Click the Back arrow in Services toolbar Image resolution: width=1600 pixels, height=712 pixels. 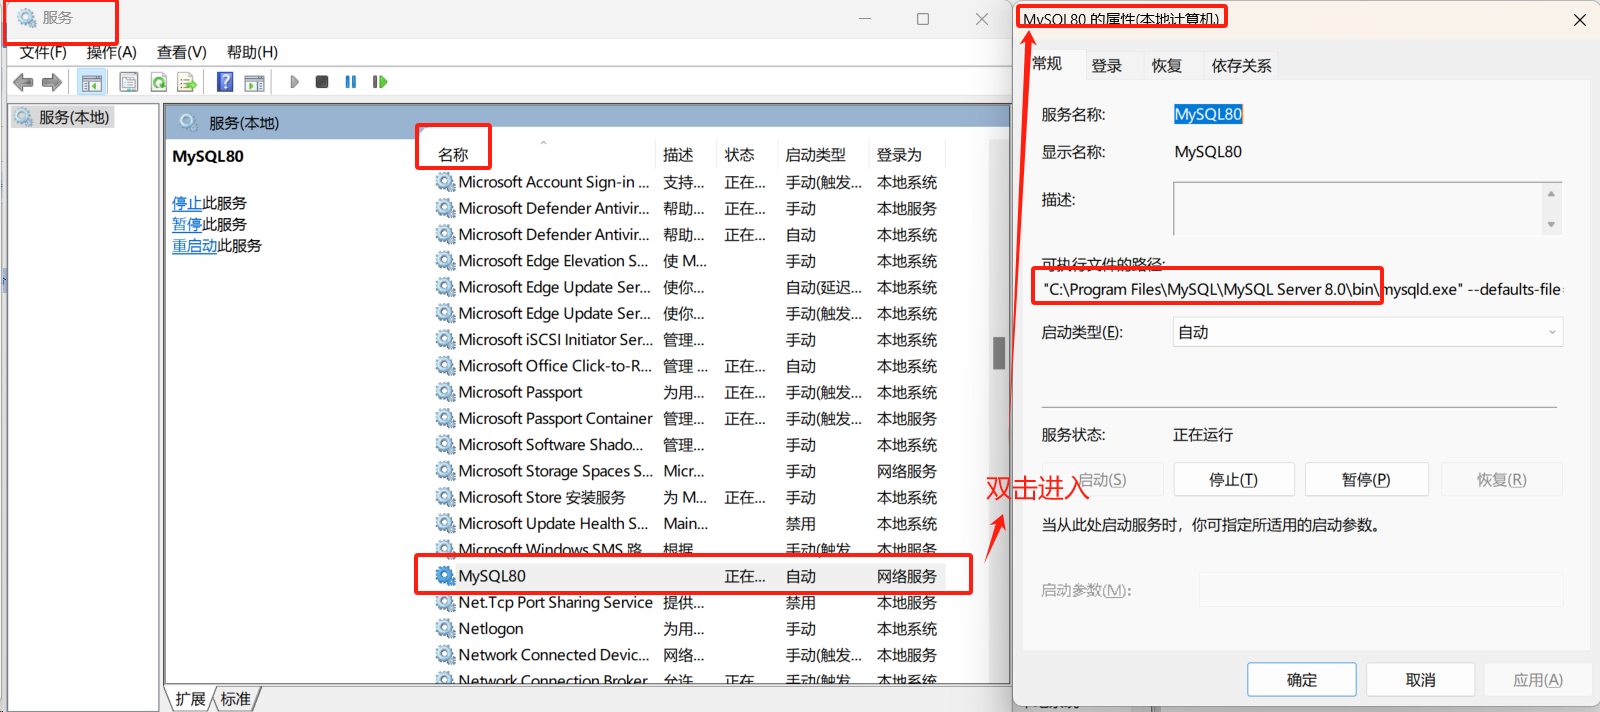click(23, 82)
